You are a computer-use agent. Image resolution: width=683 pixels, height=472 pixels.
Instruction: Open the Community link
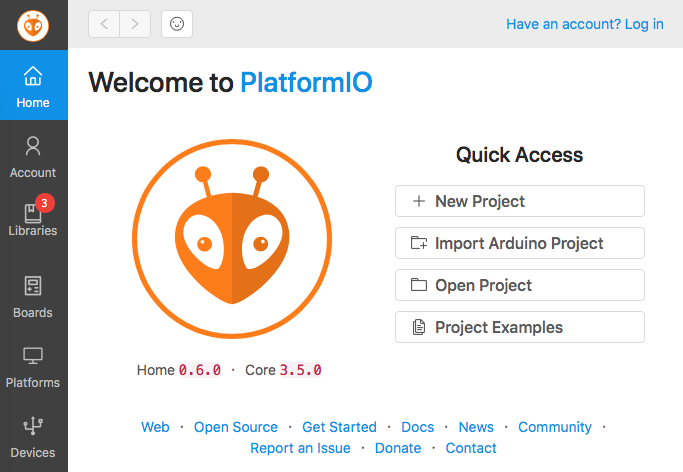pyautogui.click(x=555, y=427)
